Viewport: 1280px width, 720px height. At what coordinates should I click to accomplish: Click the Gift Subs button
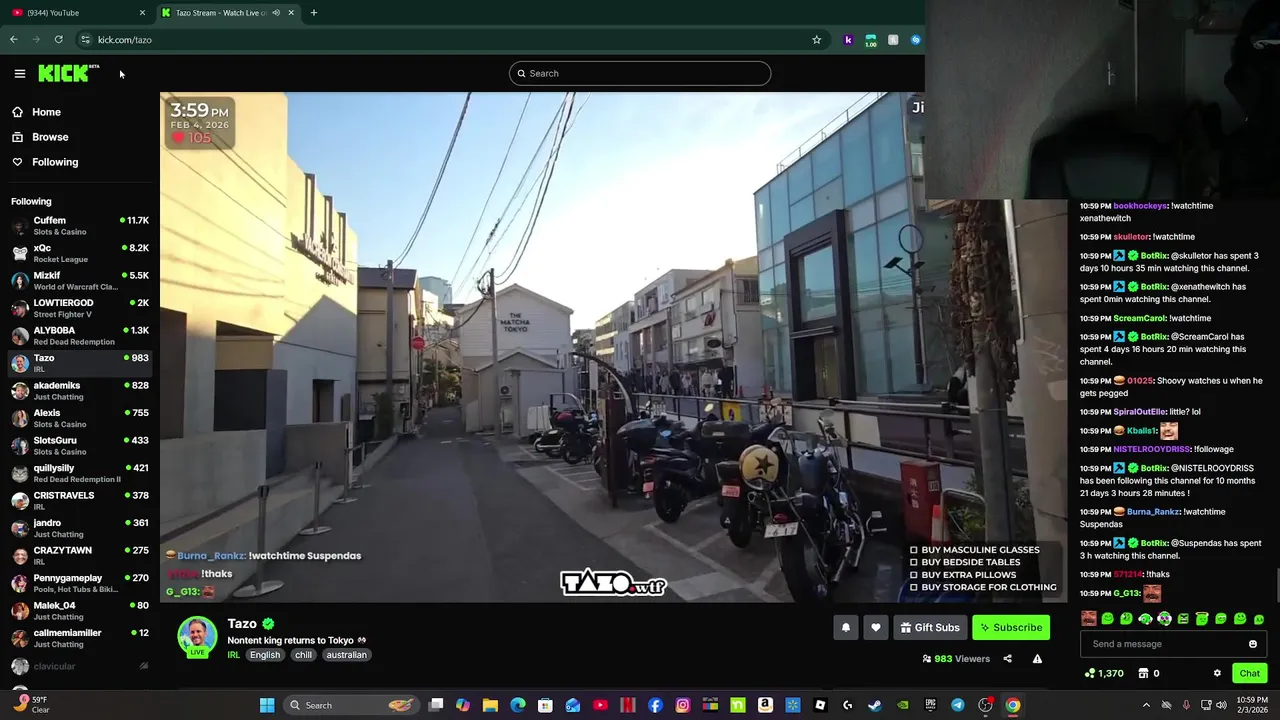pyautogui.click(x=930, y=627)
